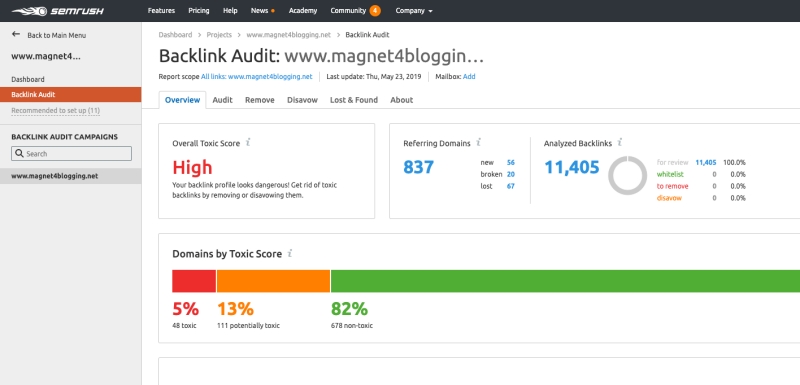Image resolution: width=800 pixels, height=385 pixels.
Task: Click the green non-toxic bar segment
Action: coord(565,281)
